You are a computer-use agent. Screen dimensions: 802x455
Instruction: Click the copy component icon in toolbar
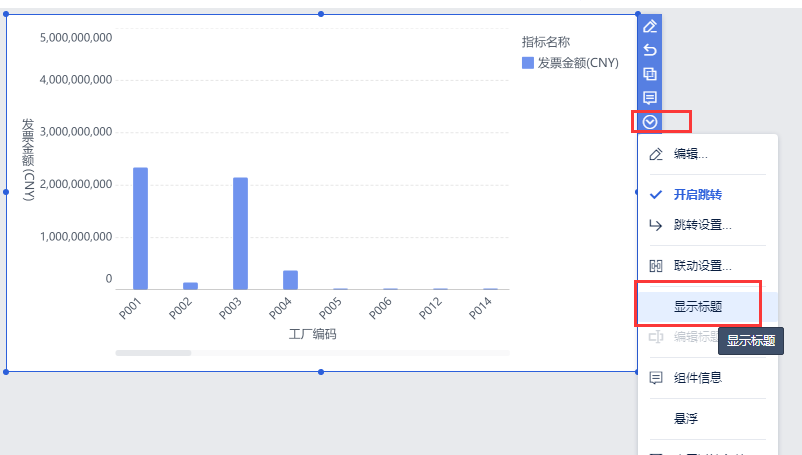pyautogui.click(x=650, y=74)
